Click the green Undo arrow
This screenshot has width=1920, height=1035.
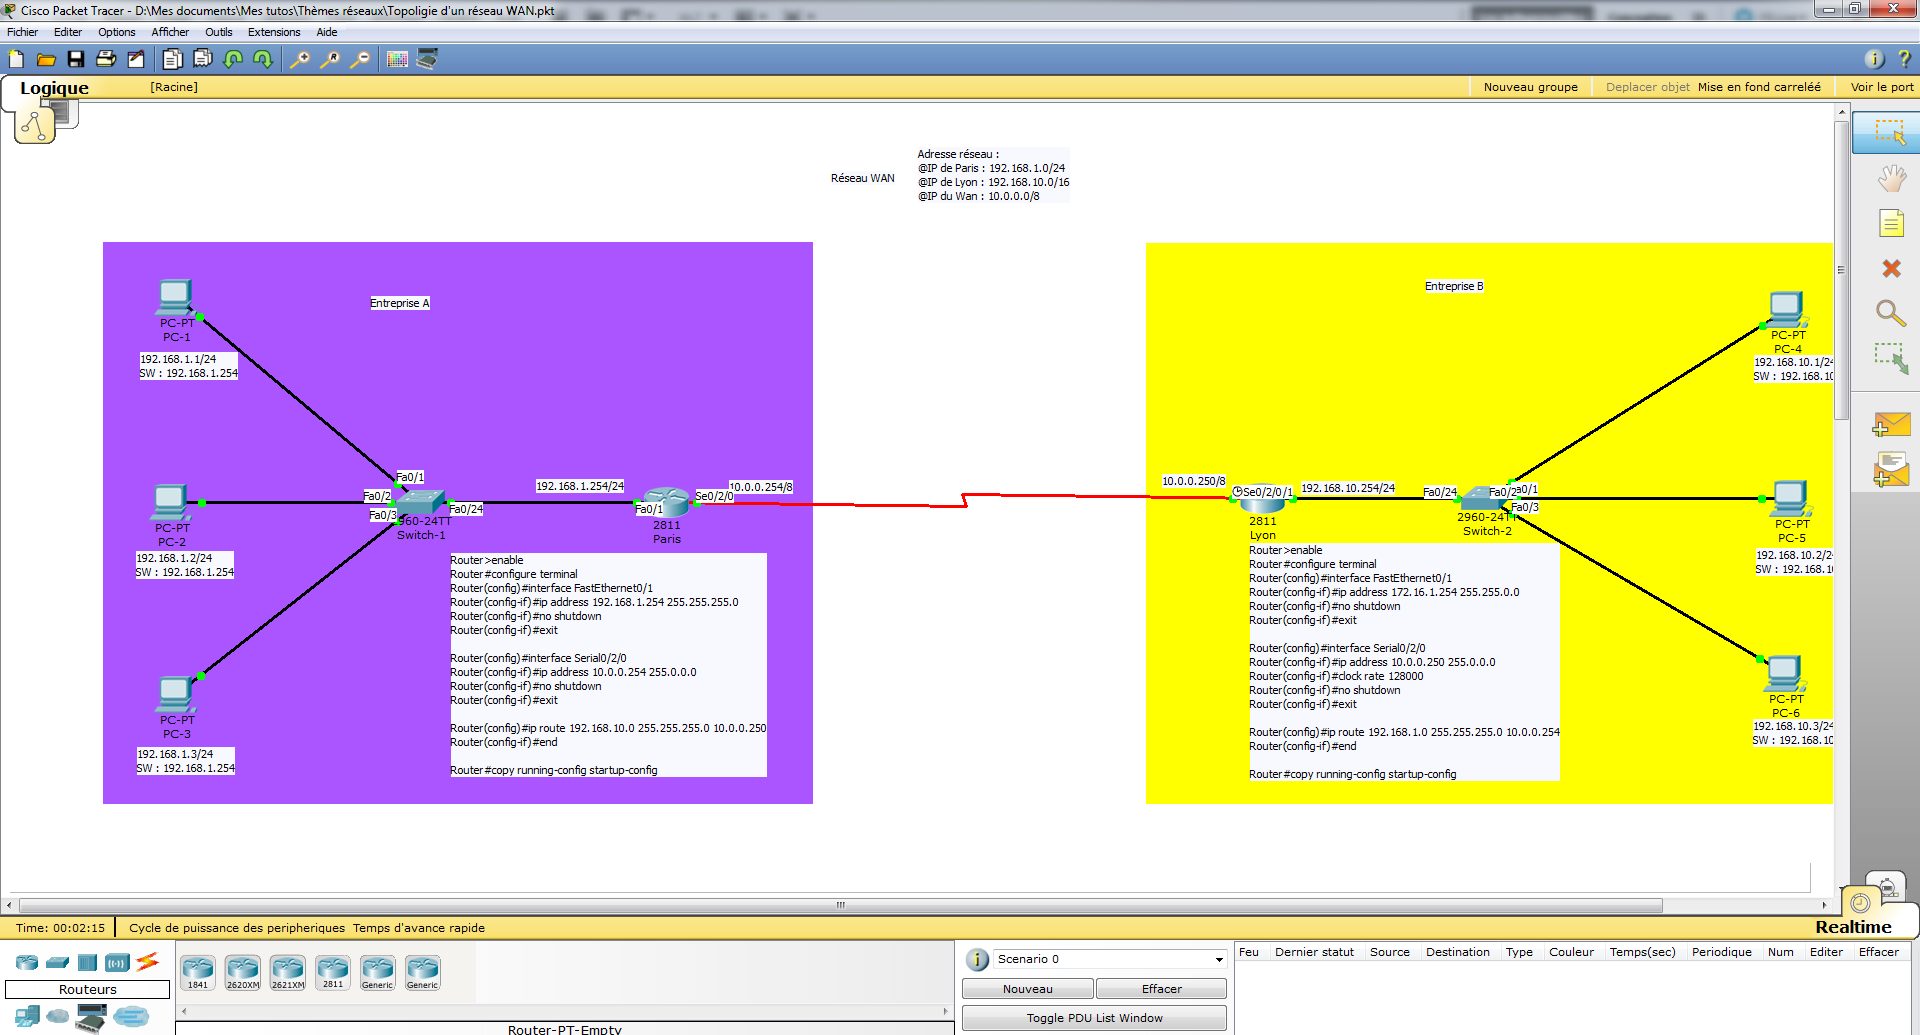coord(233,59)
